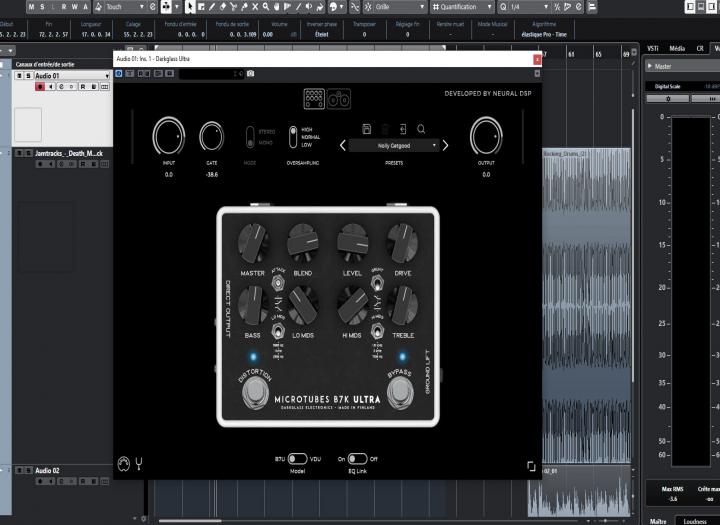This screenshot has height=525, width=720.
Task: Select the Split scissors tool
Action: point(233,7)
